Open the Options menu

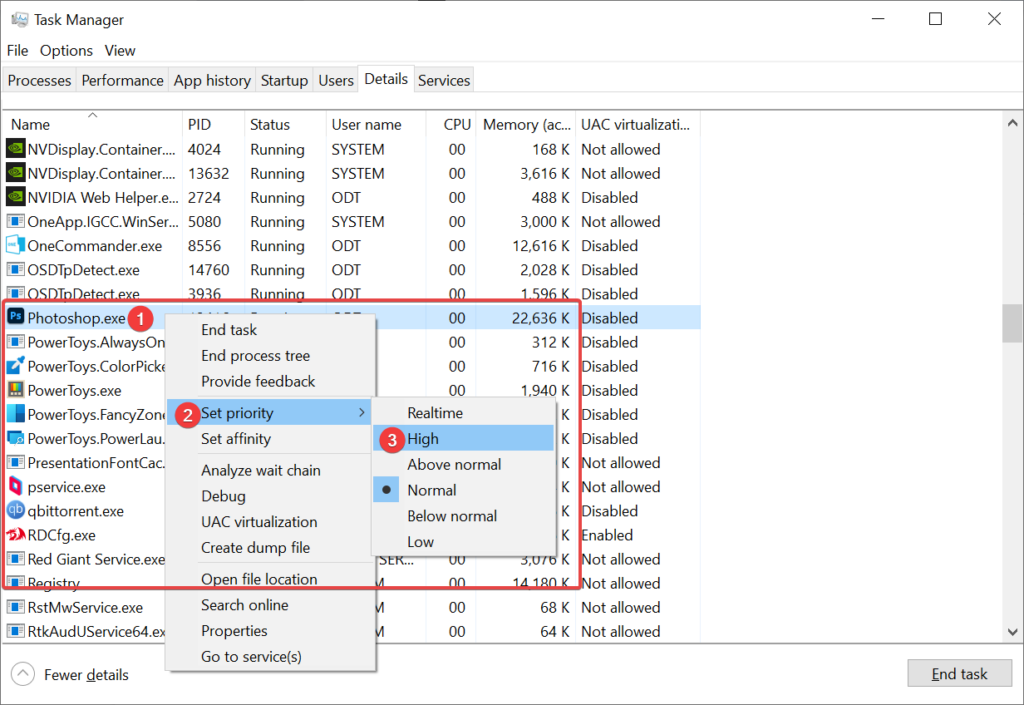tap(66, 50)
